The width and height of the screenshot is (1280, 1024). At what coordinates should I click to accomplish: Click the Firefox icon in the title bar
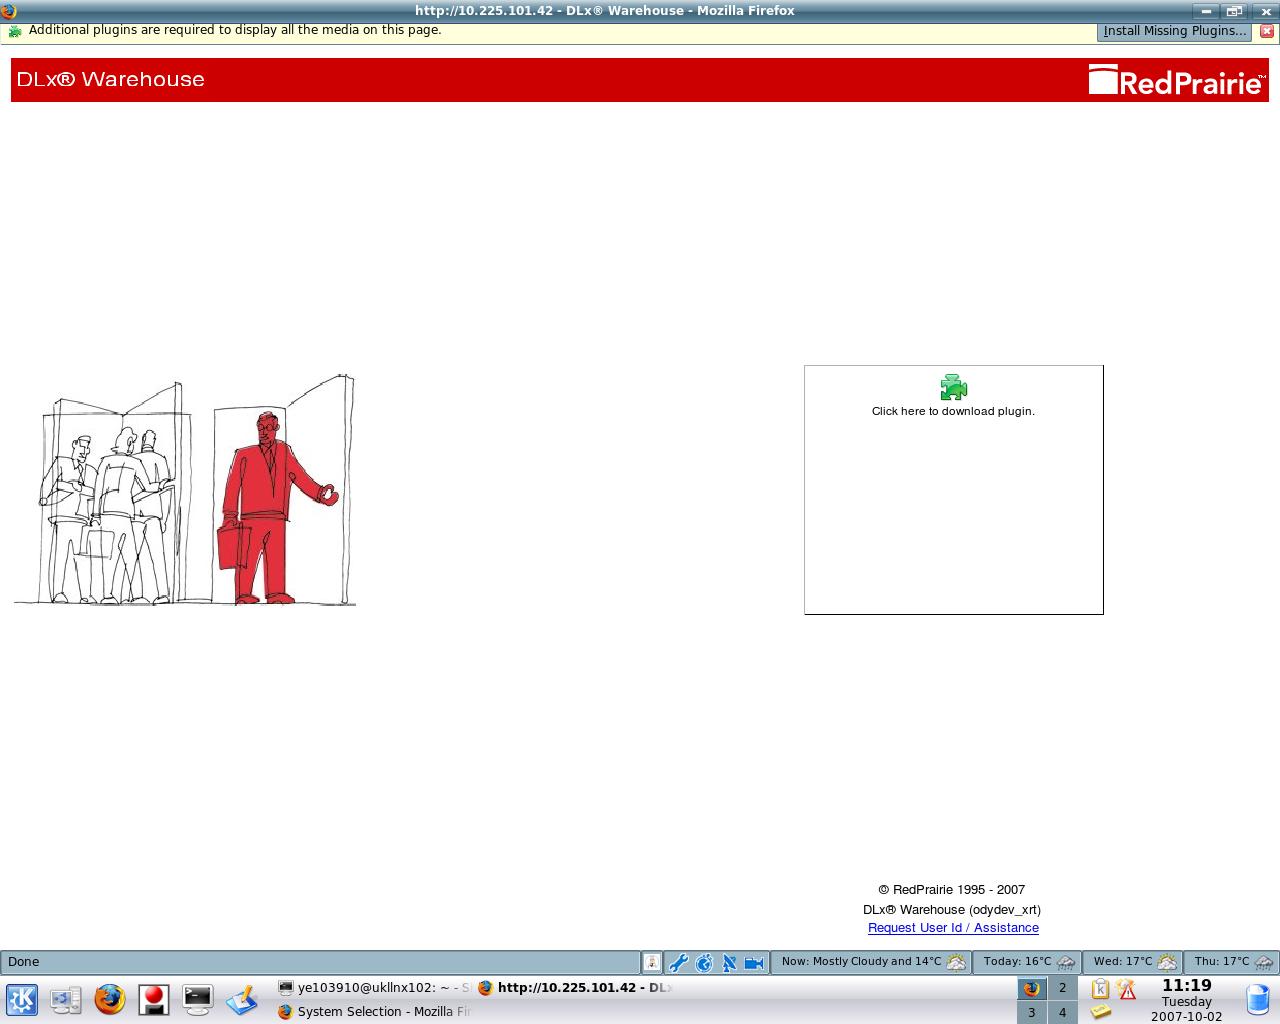(x=9, y=11)
